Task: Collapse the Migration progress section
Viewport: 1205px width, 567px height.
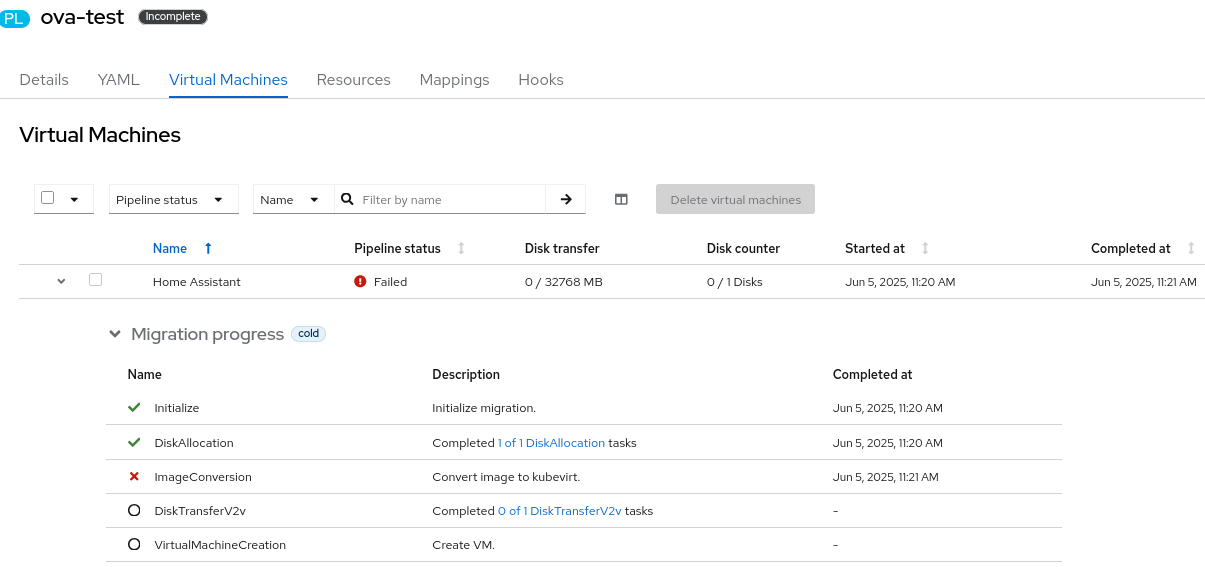Action: click(x=115, y=334)
